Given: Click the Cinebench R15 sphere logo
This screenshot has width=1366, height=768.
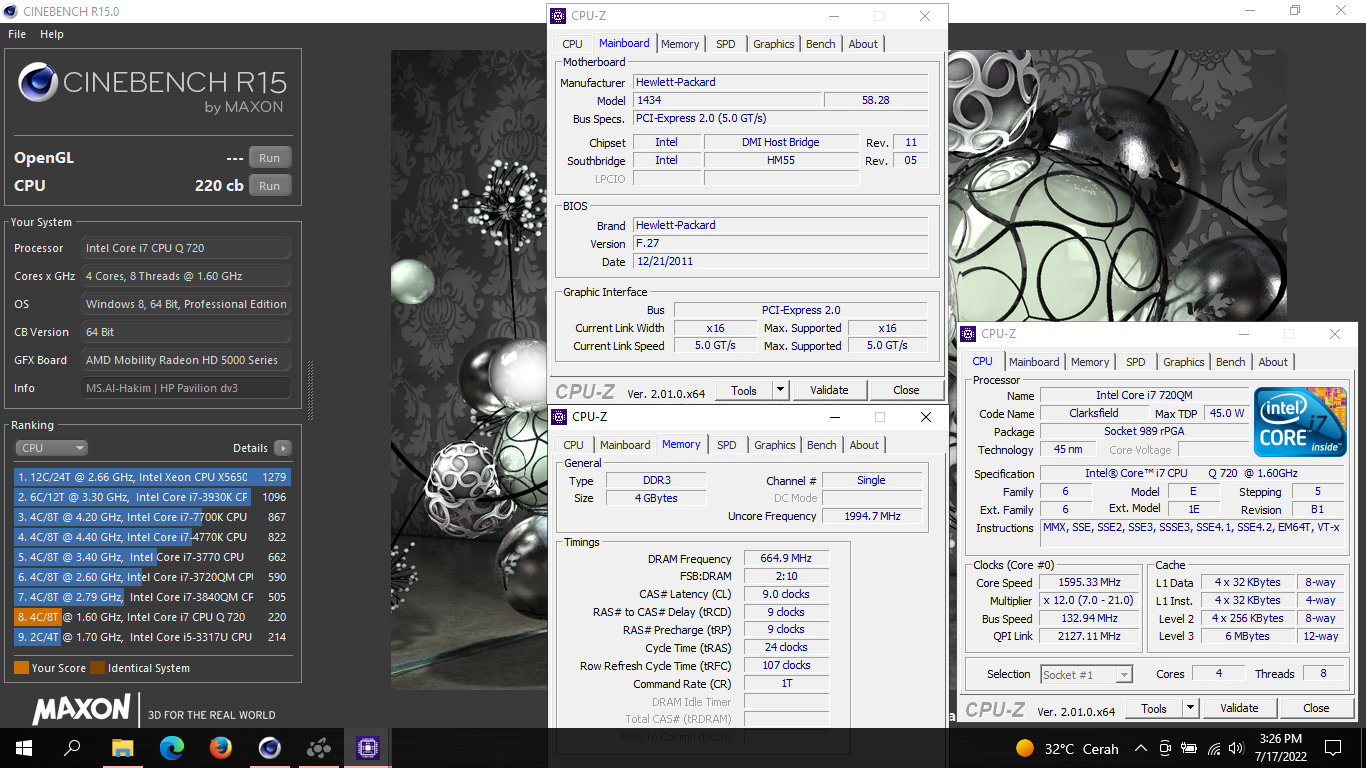Looking at the screenshot, I should coord(37,83).
